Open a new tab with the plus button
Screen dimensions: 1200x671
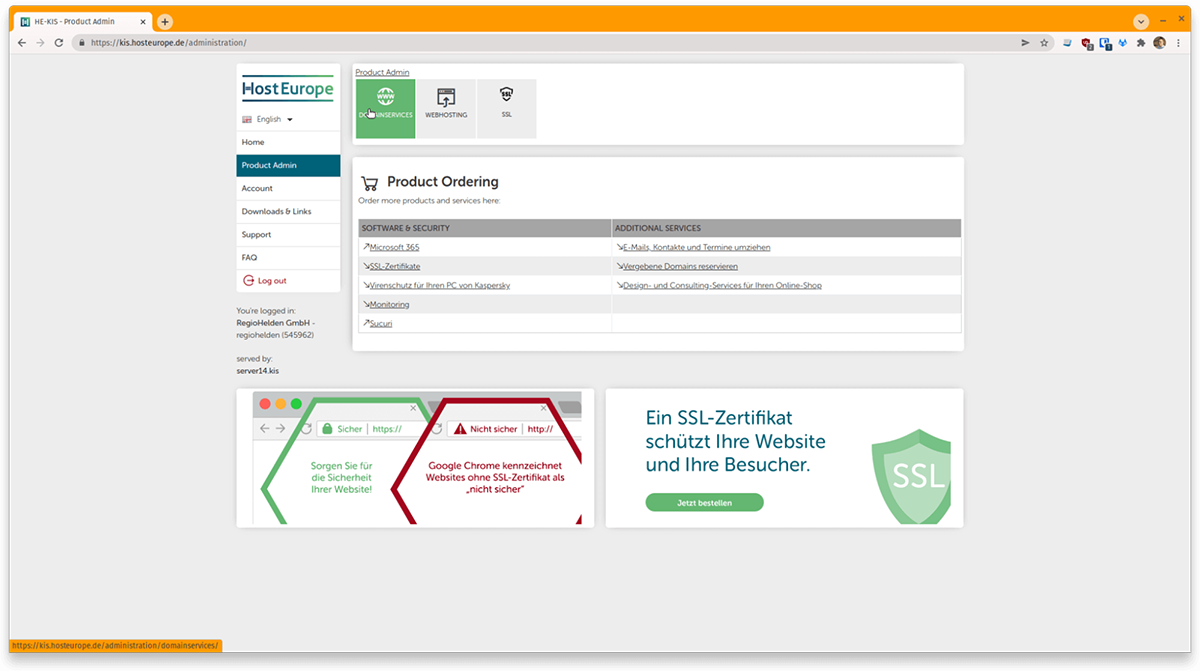click(x=165, y=21)
